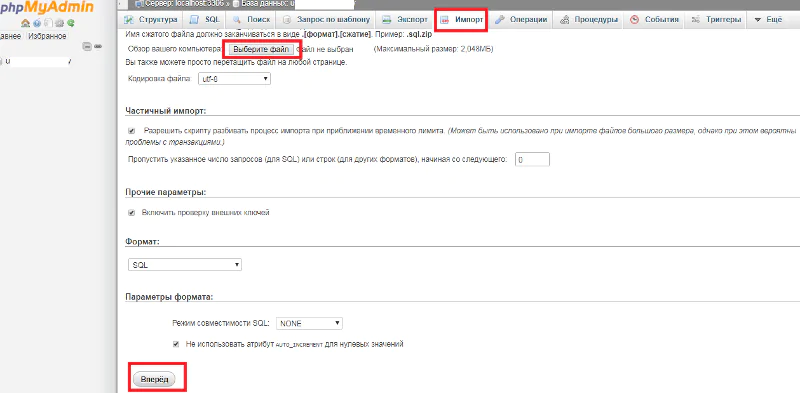Screen dimensions: 800x393
Task: Click "Частичный импорт:" heading
Action: [166, 111]
